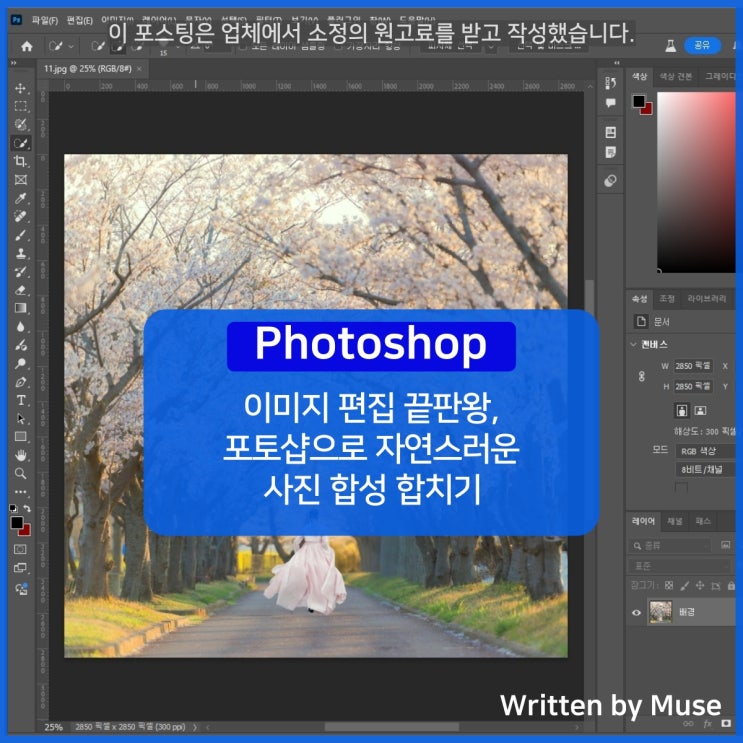Click background red swatch in Color panel
The height and width of the screenshot is (743, 743).
click(646, 109)
